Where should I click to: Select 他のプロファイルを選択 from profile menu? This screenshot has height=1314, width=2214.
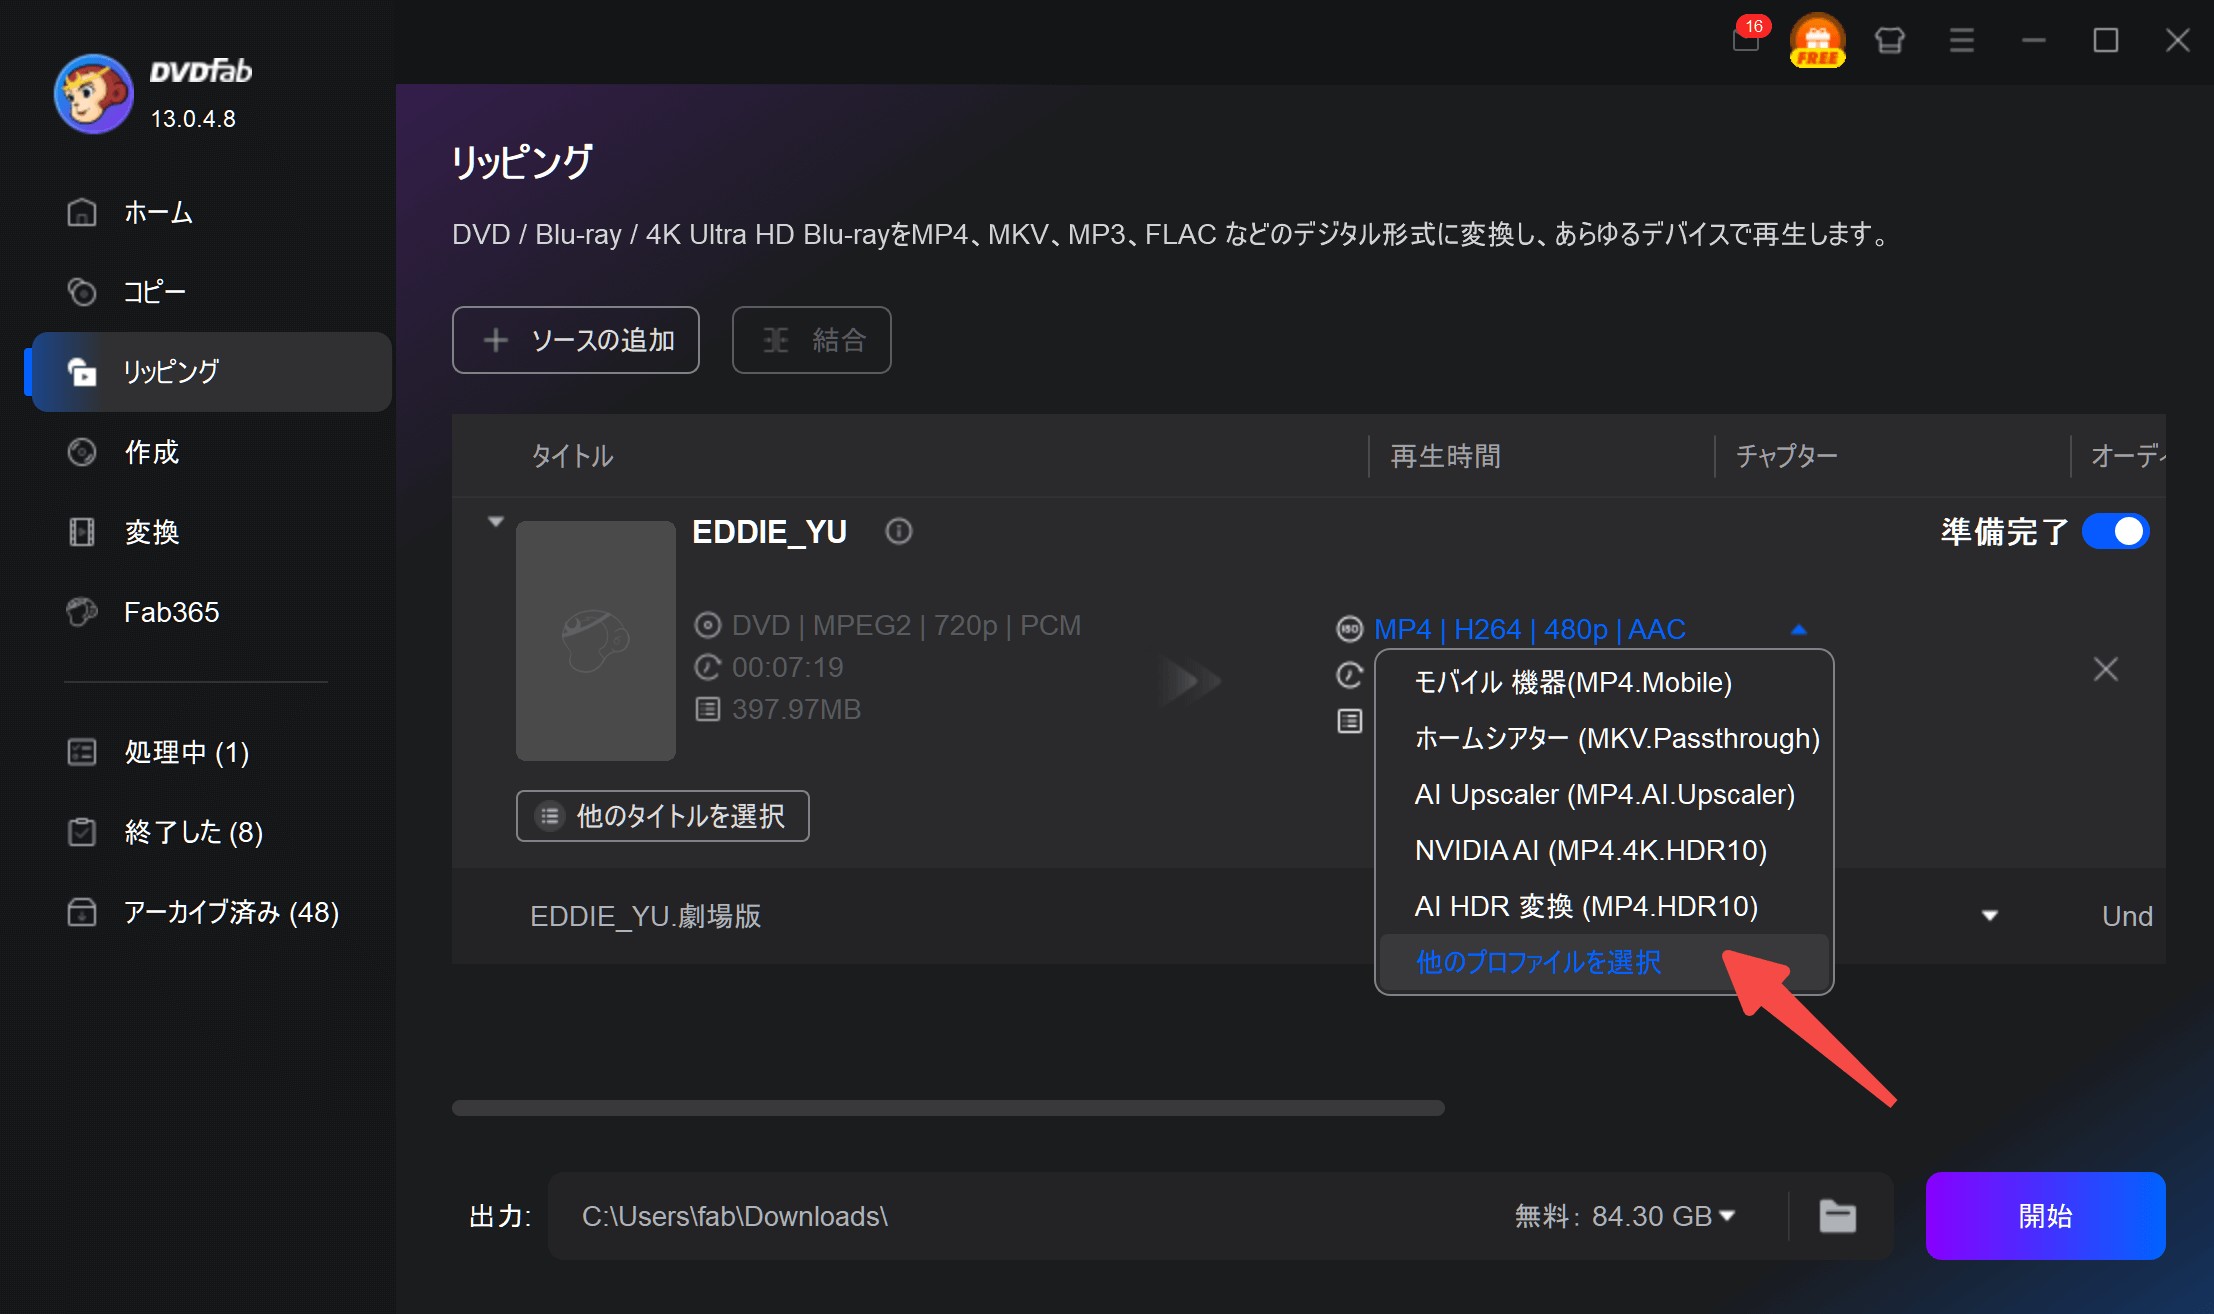coord(1538,962)
